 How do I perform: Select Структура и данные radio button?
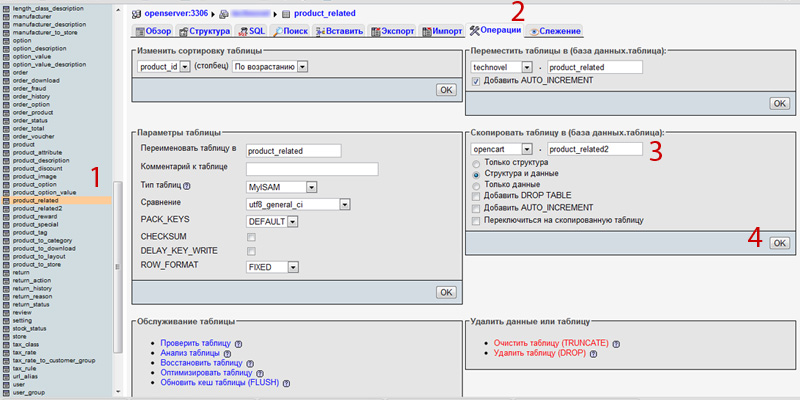476,174
